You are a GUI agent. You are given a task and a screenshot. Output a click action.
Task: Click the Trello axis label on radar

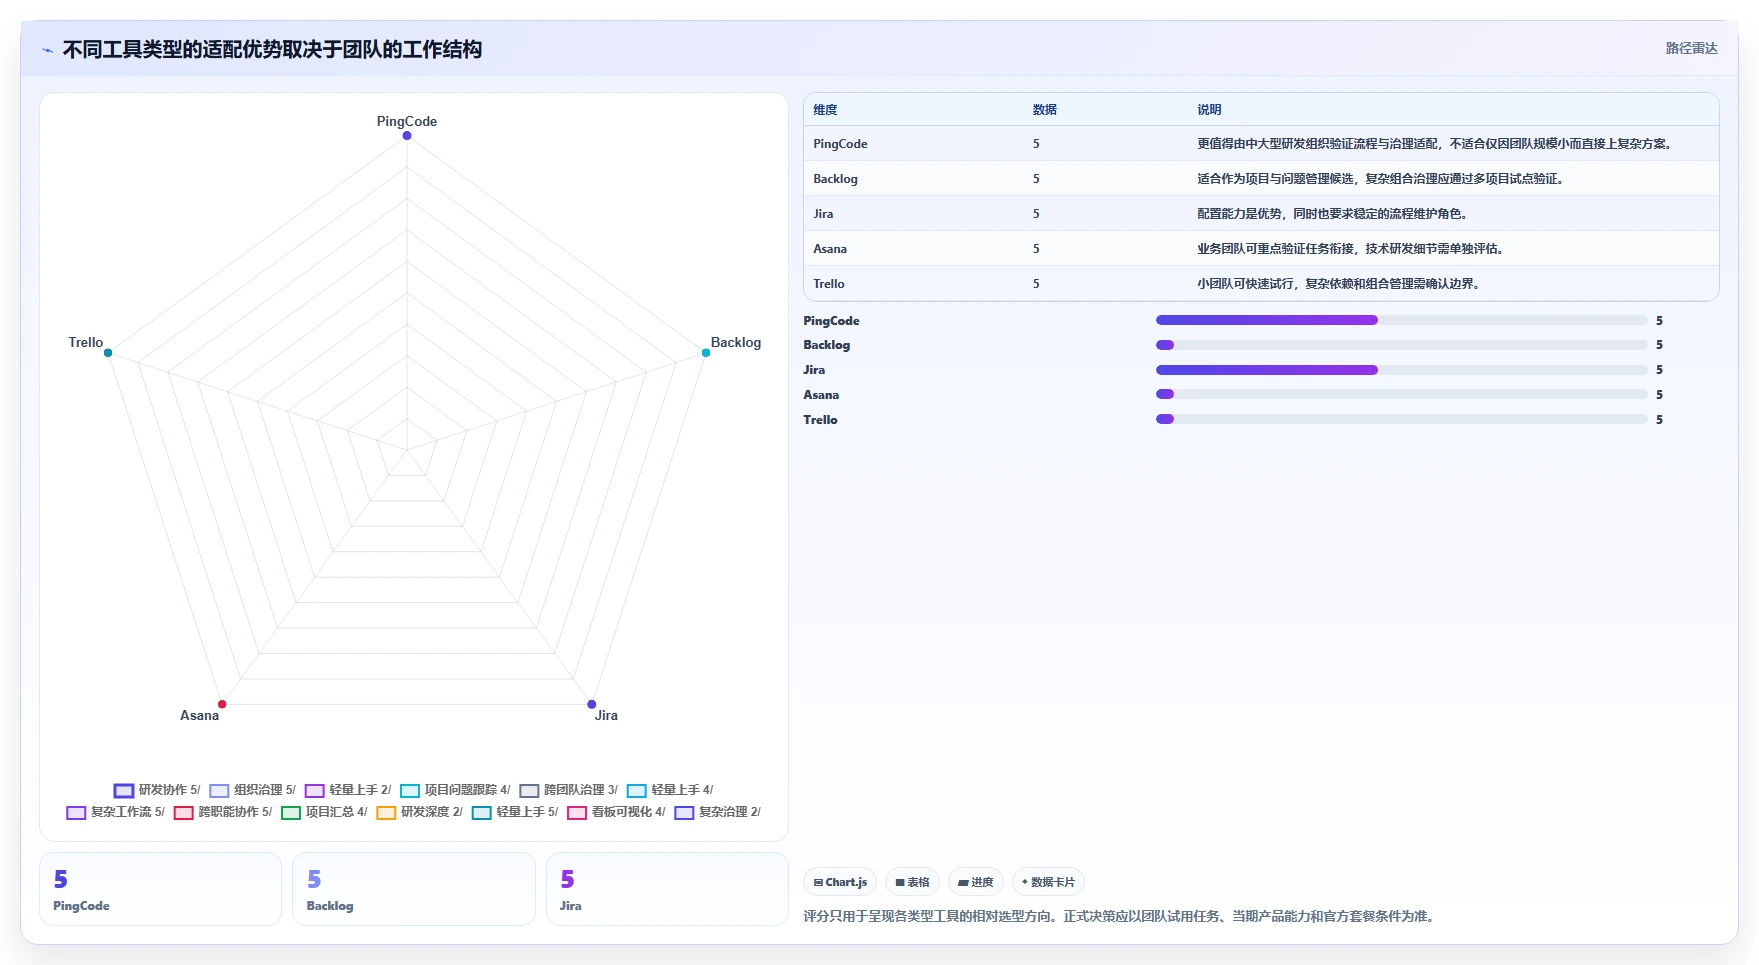tap(86, 342)
